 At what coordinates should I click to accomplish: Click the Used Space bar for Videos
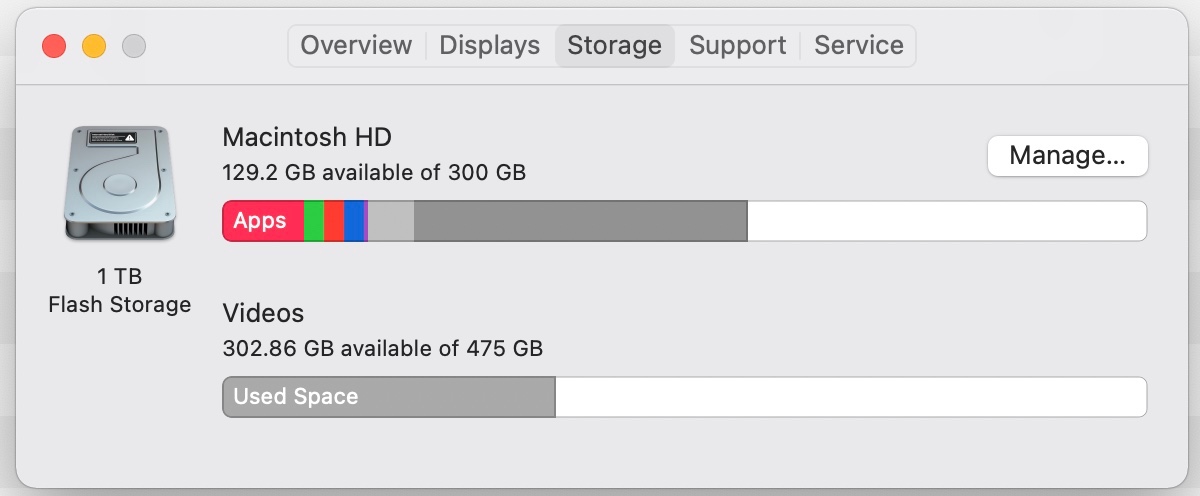[x=388, y=397]
